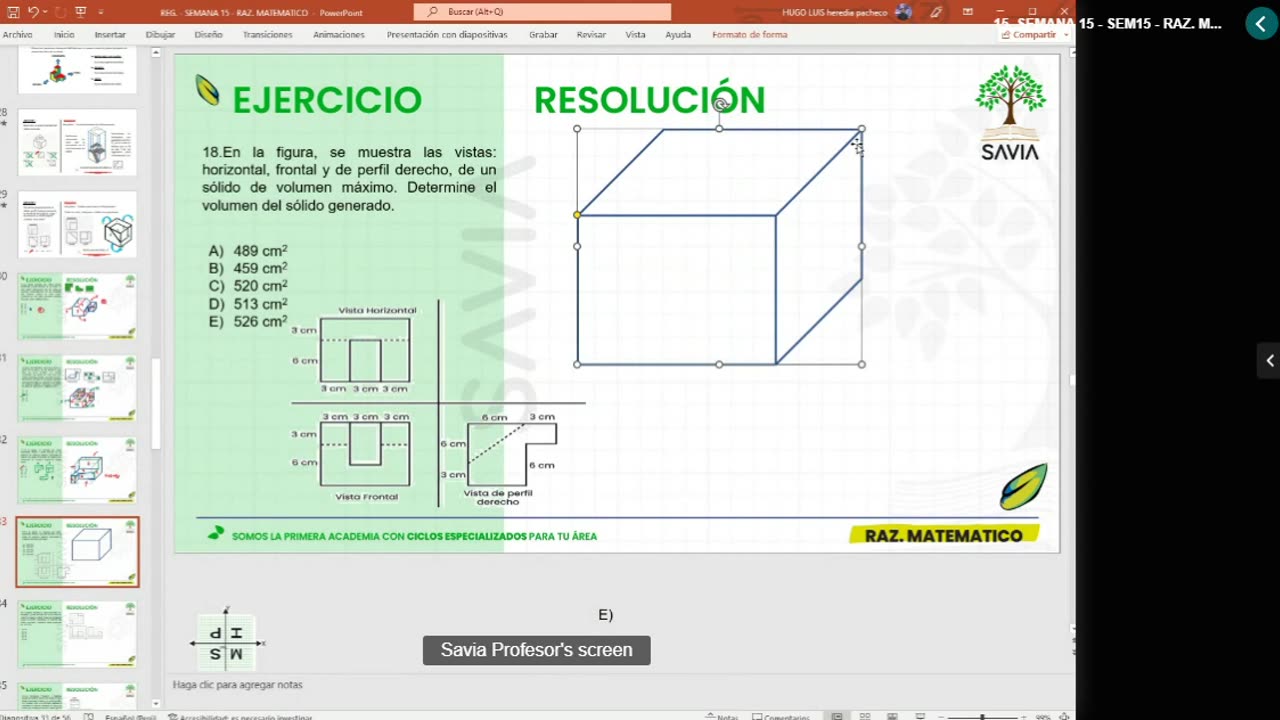Open the Presentación con diapositivas tab
Image resolution: width=1280 pixels, height=720 pixels.
coord(447,34)
